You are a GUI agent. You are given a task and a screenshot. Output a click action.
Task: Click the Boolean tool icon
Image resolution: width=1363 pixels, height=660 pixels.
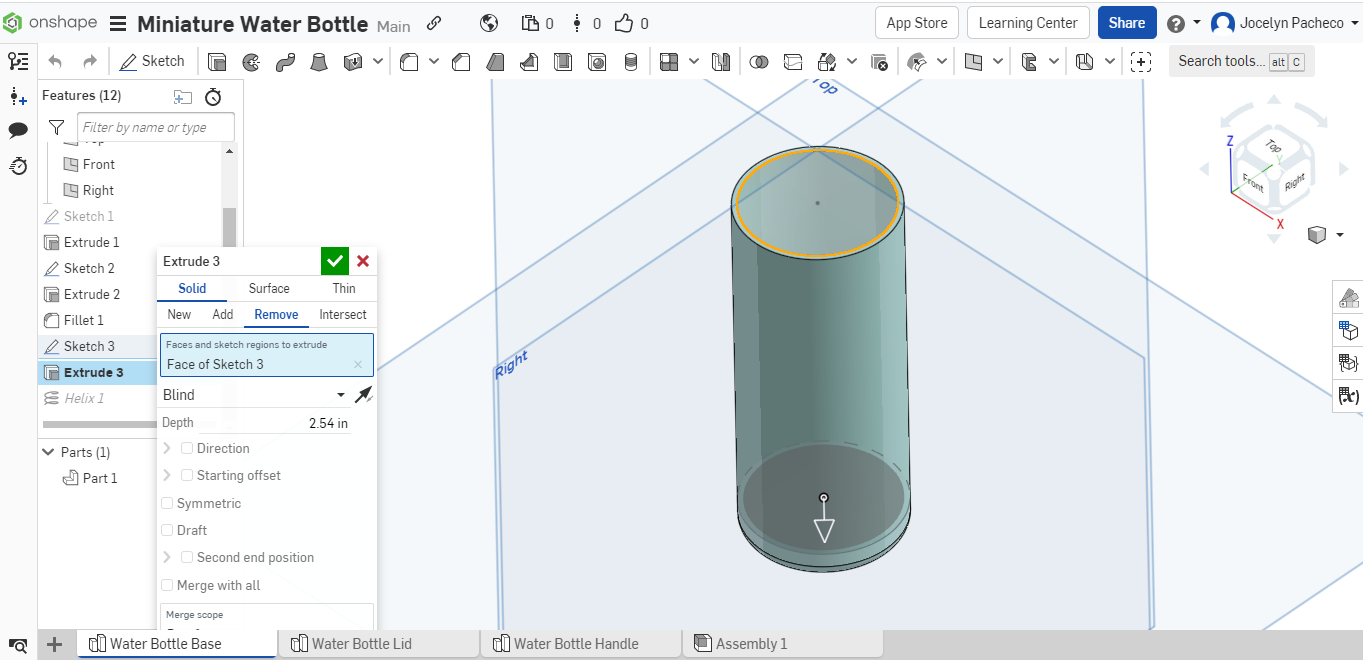pos(759,62)
